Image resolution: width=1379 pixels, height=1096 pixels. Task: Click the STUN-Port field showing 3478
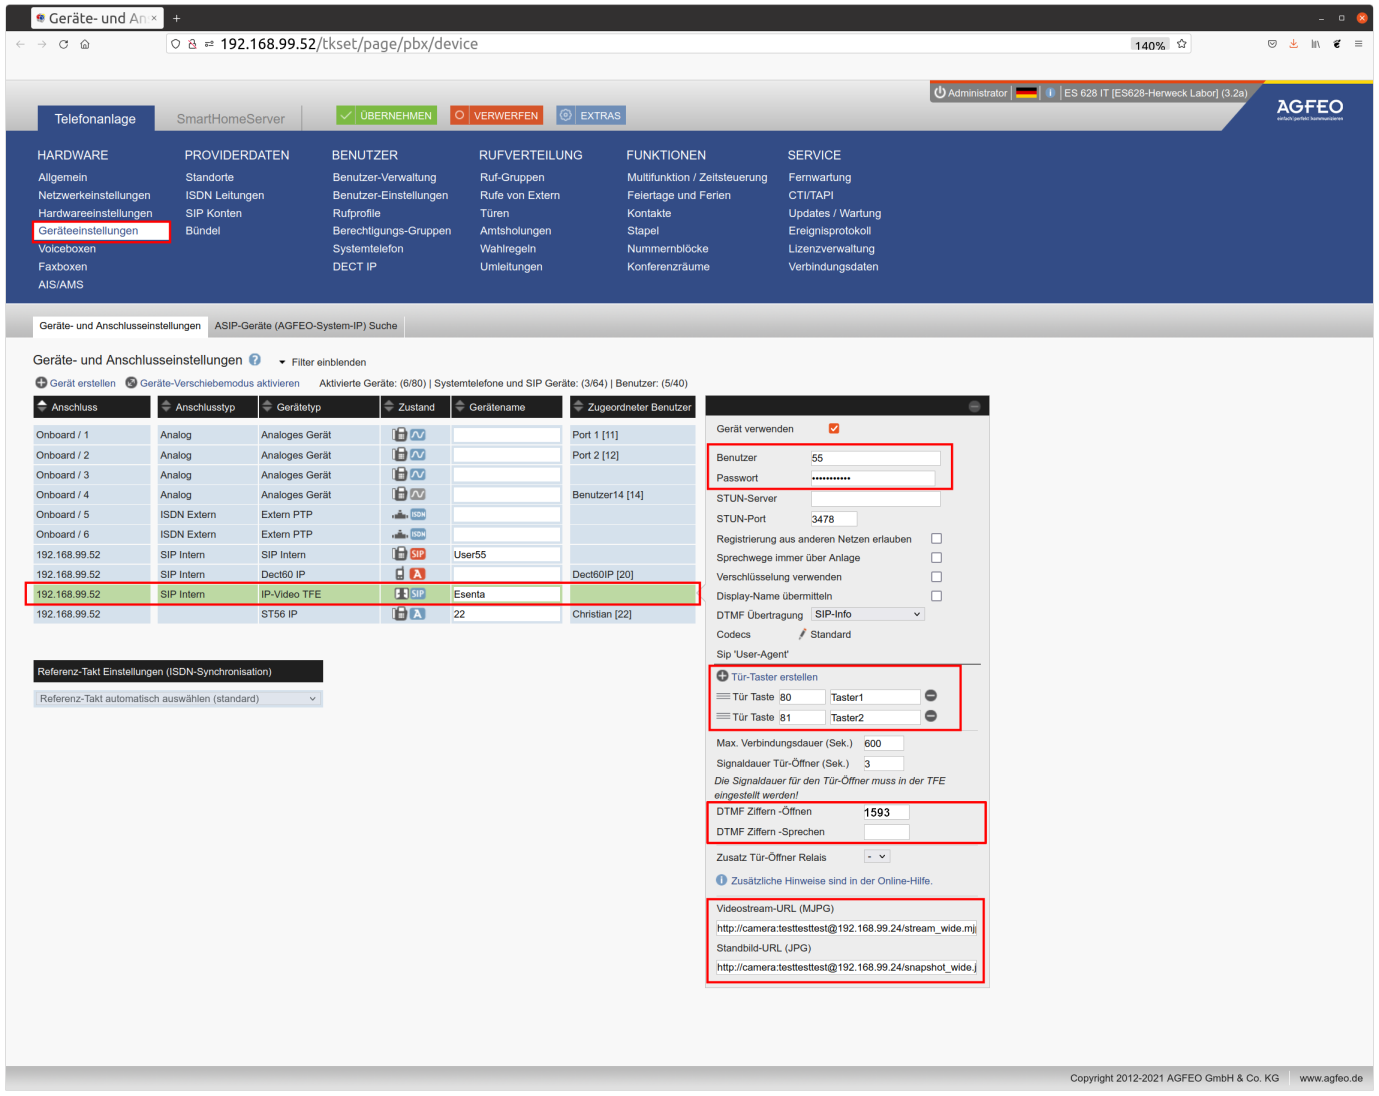(x=834, y=519)
